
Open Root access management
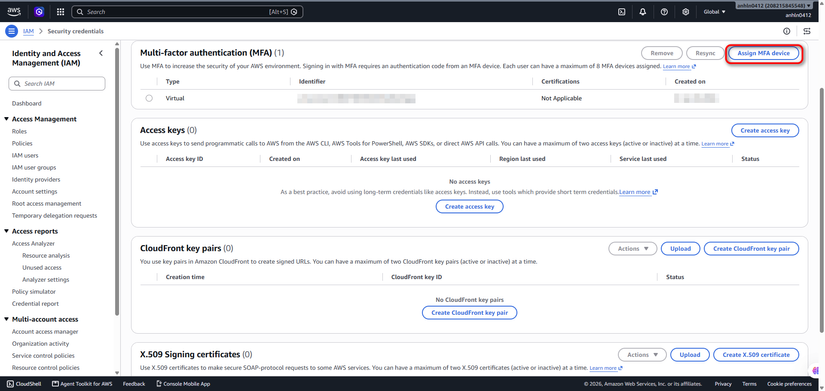coord(46,204)
